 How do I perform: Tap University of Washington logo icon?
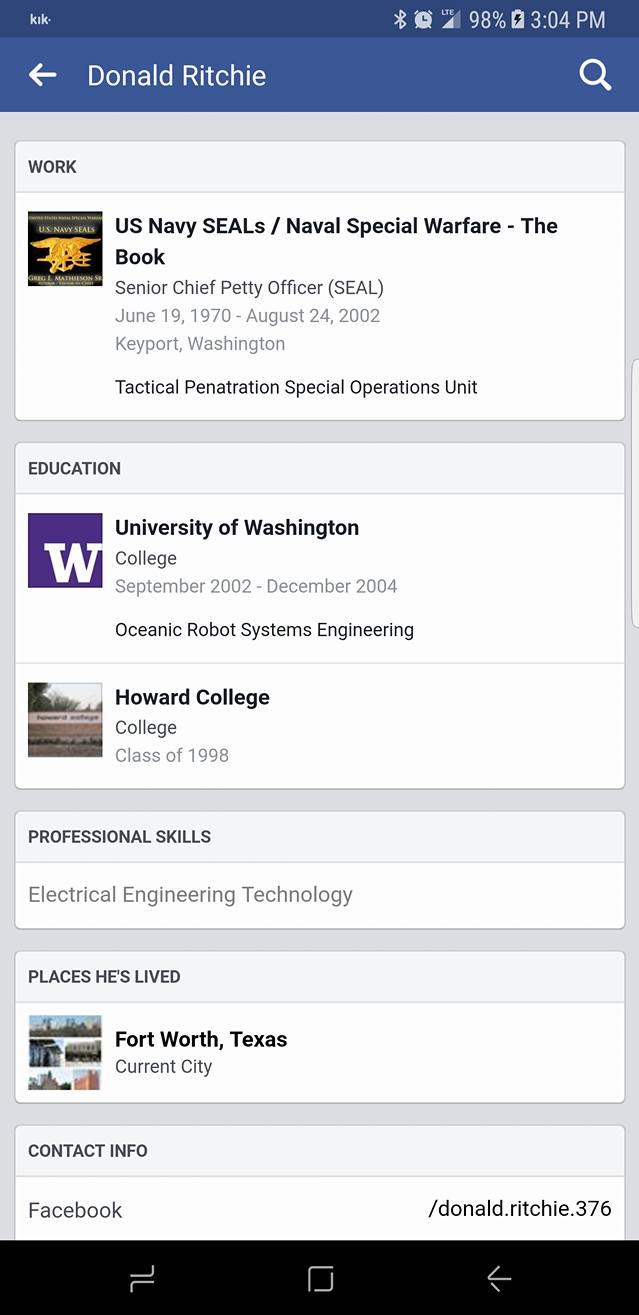pyautogui.click(x=65, y=550)
